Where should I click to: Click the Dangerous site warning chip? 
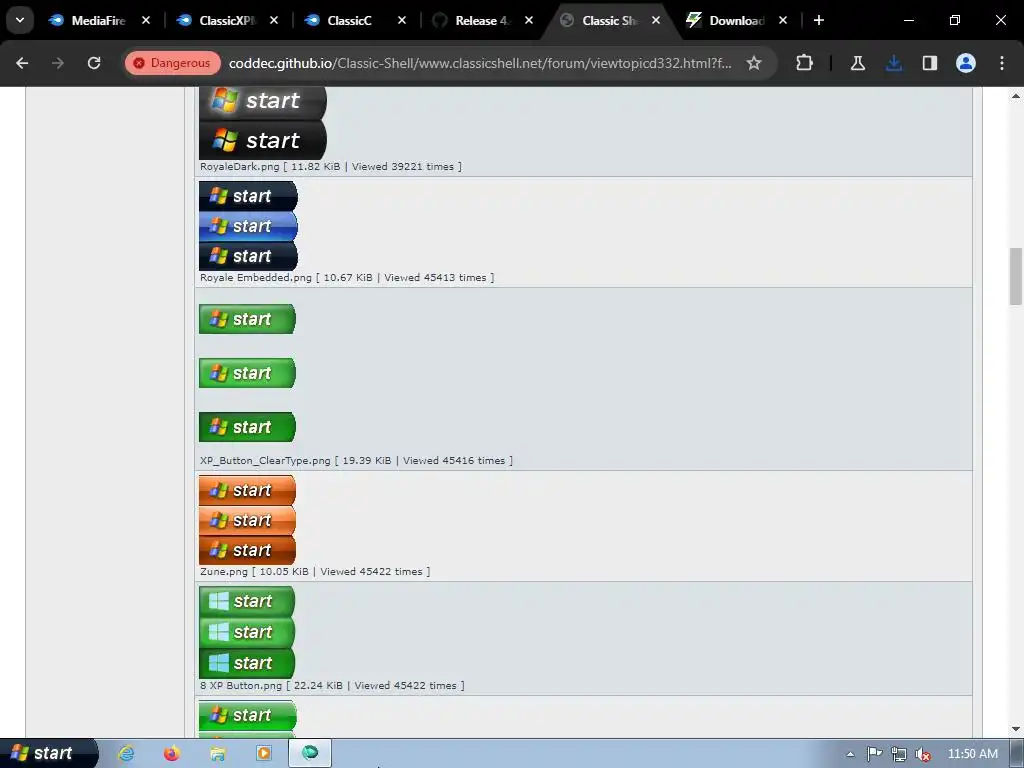[x=172, y=63]
